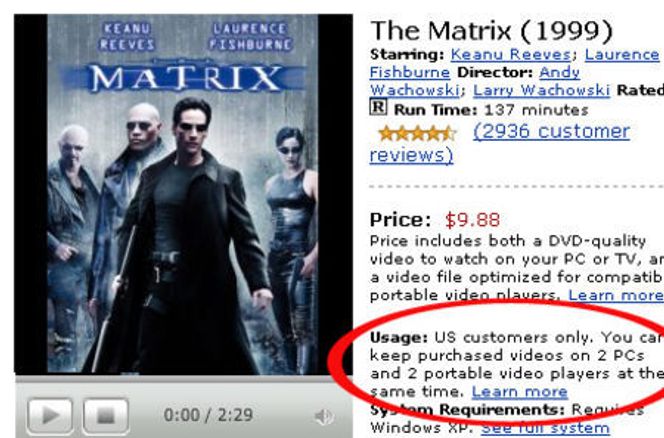
Task: Click the 0:00 / 2:29 time display
Action: tap(208, 415)
